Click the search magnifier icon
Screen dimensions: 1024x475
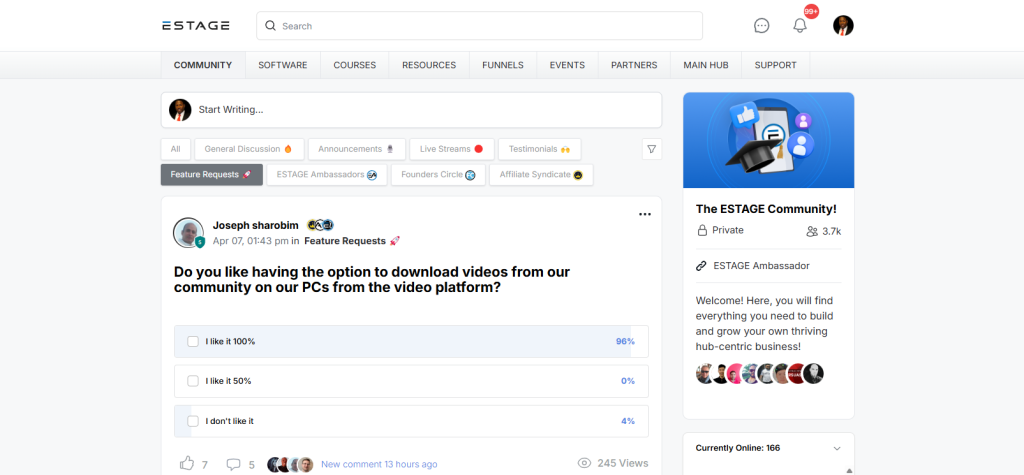click(x=270, y=26)
